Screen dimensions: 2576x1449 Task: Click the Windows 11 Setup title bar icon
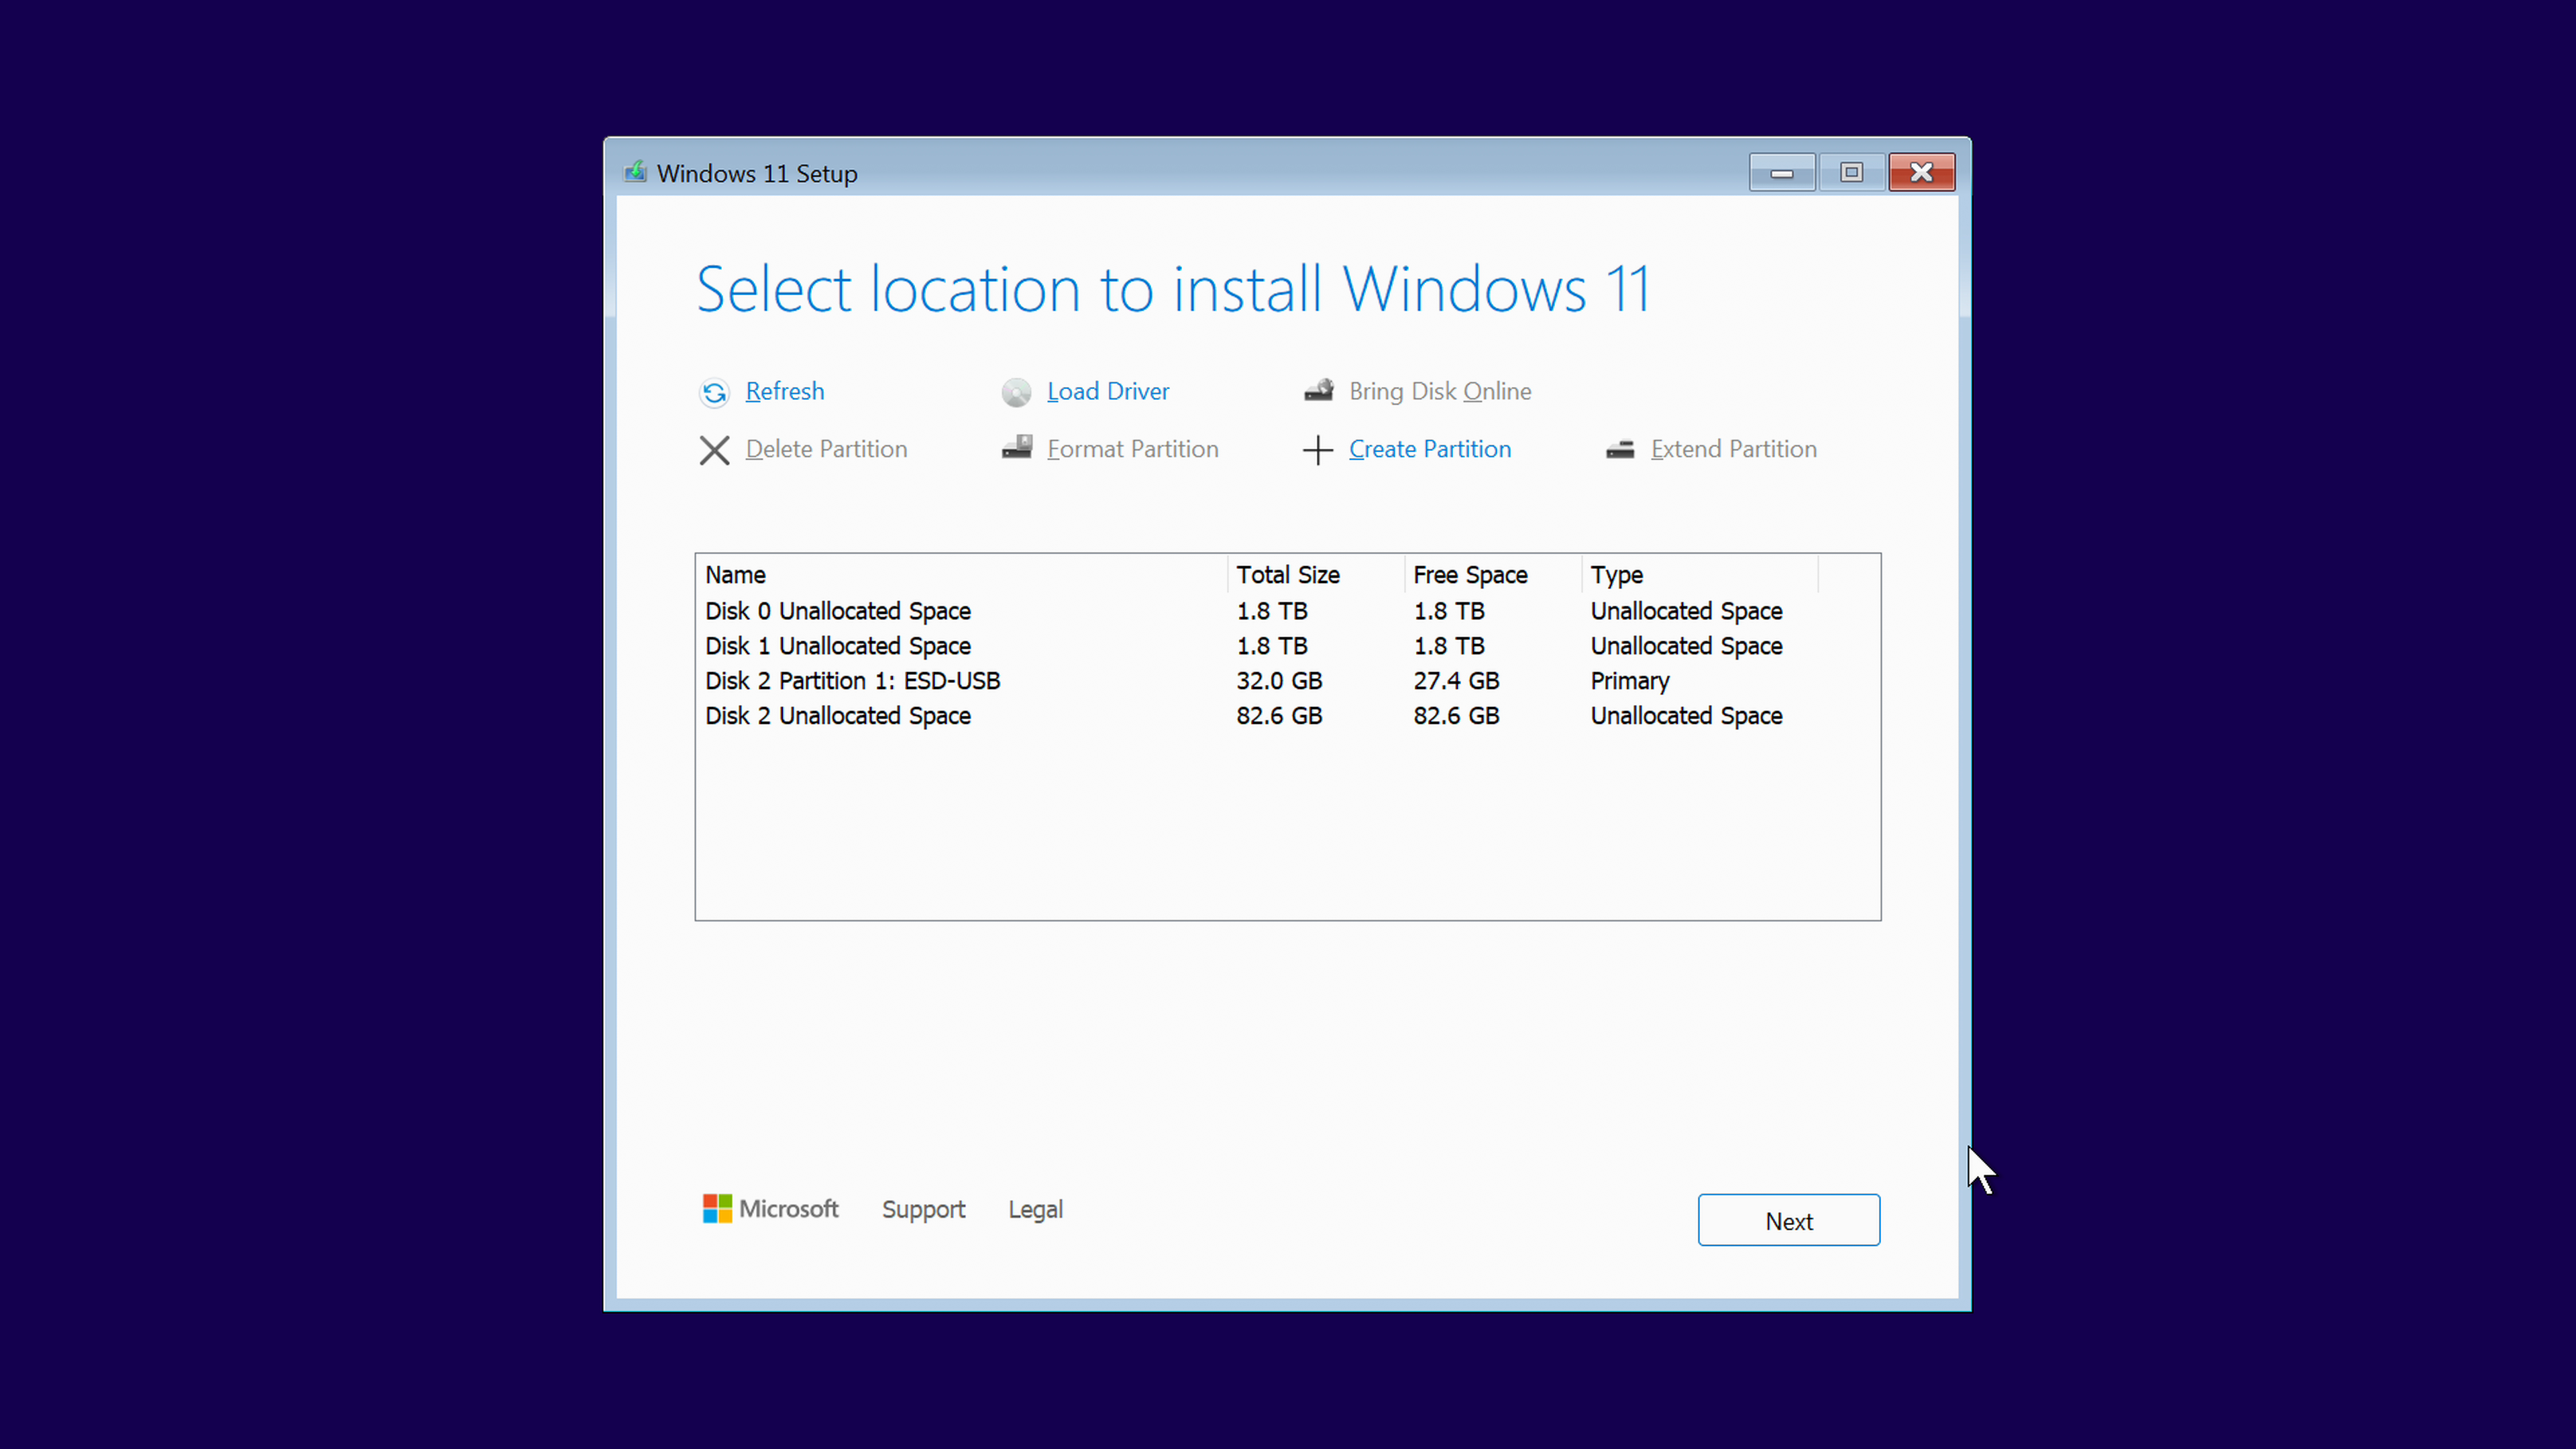click(635, 172)
